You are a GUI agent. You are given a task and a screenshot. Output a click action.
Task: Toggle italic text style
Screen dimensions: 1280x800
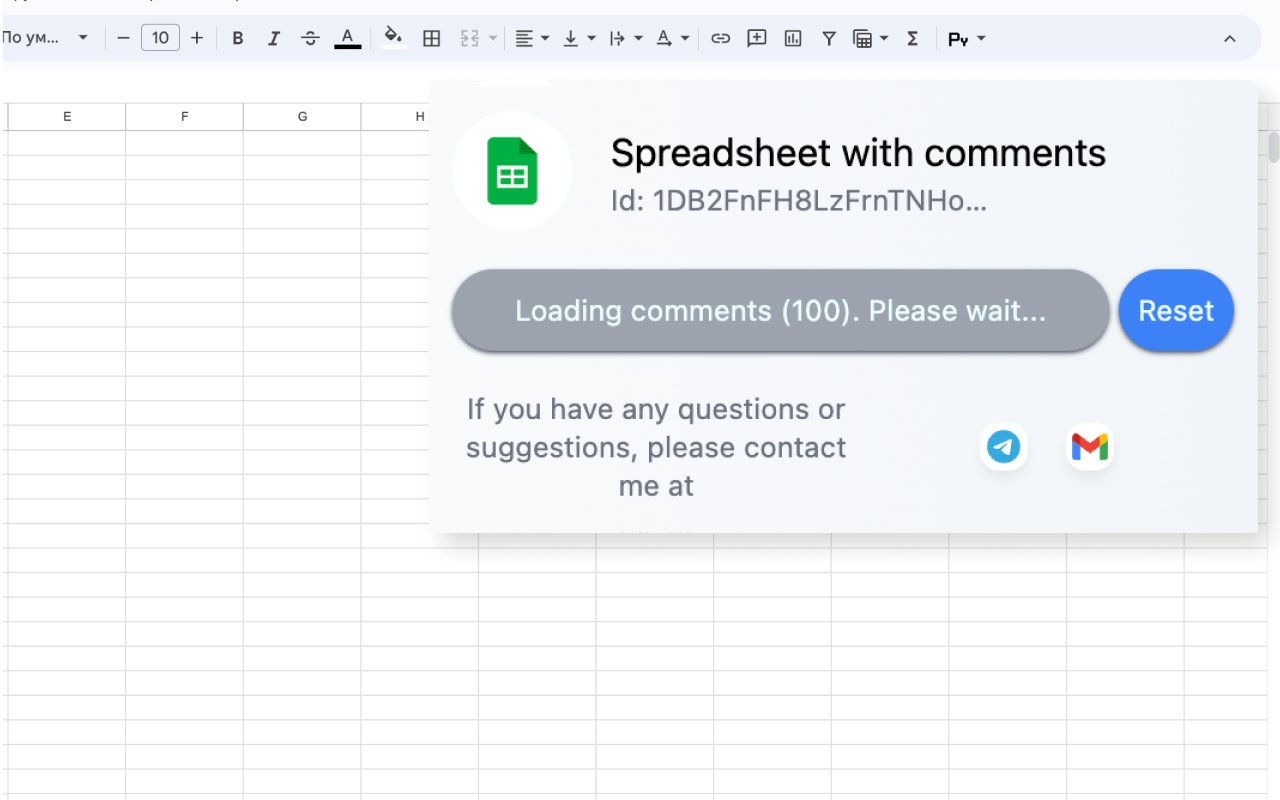coord(274,39)
